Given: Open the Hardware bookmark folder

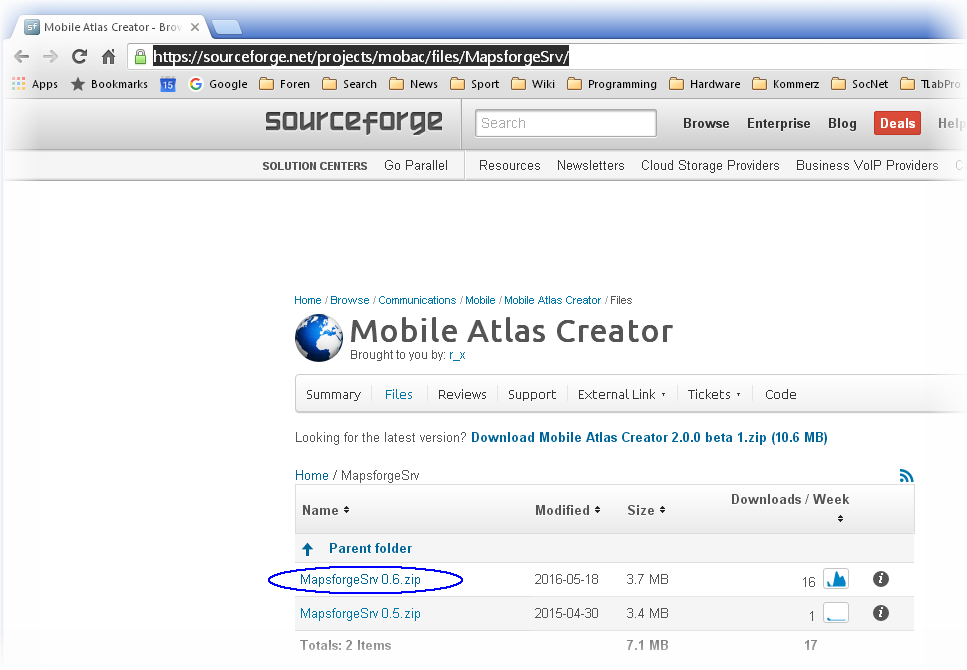Looking at the screenshot, I should pyautogui.click(x=705, y=84).
